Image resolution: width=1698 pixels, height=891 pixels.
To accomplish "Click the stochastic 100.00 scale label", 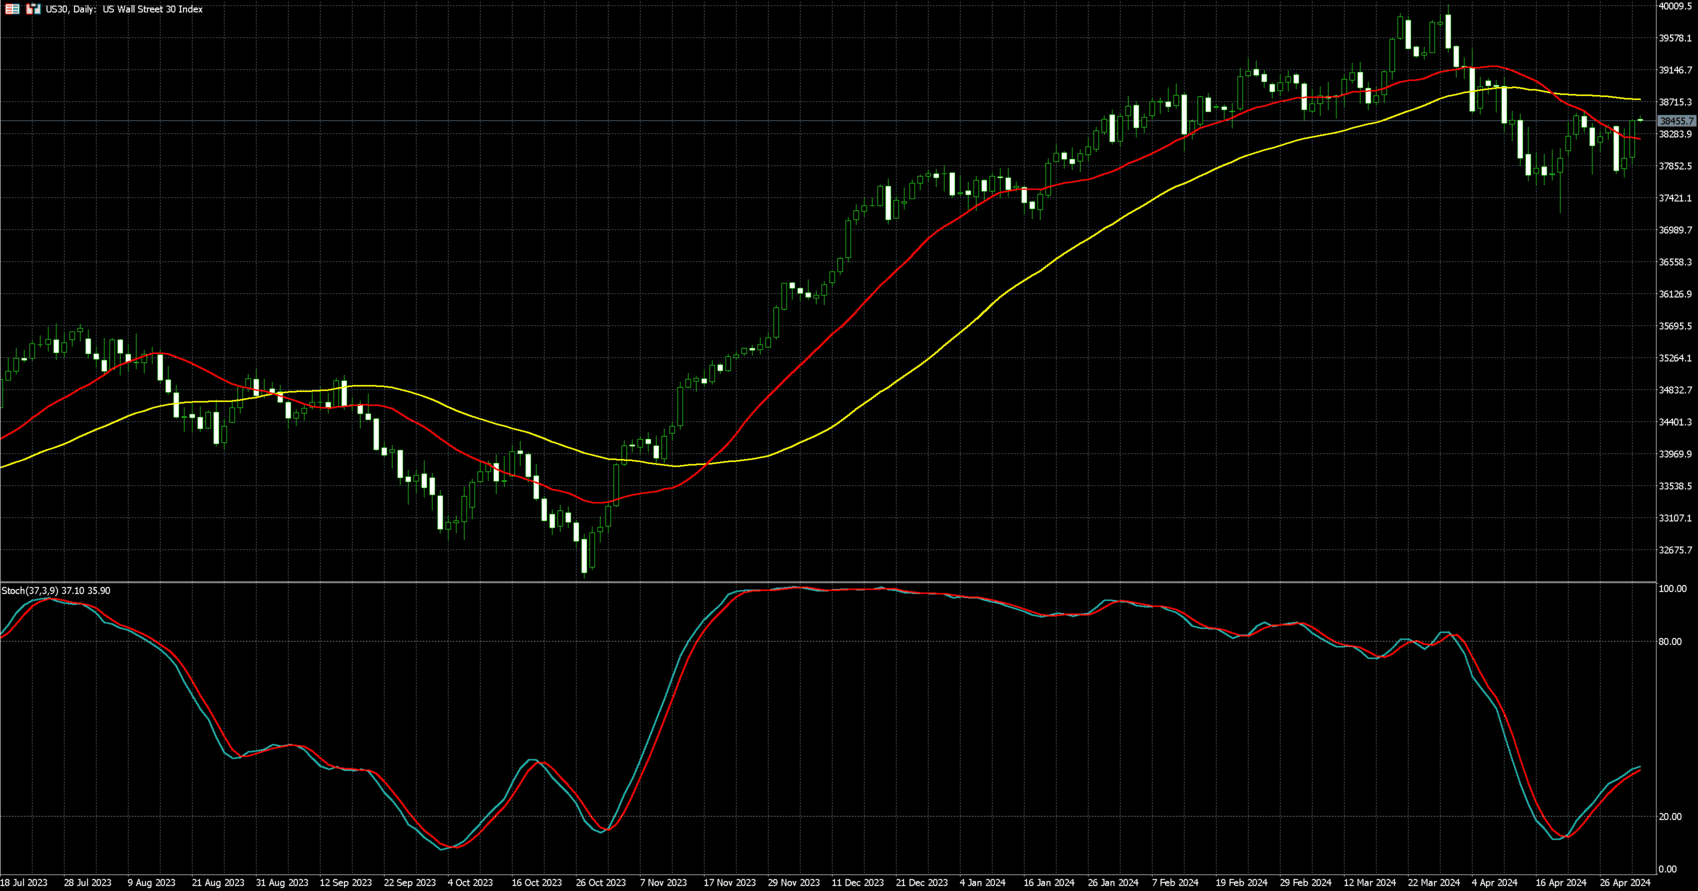I will point(1672,589).
